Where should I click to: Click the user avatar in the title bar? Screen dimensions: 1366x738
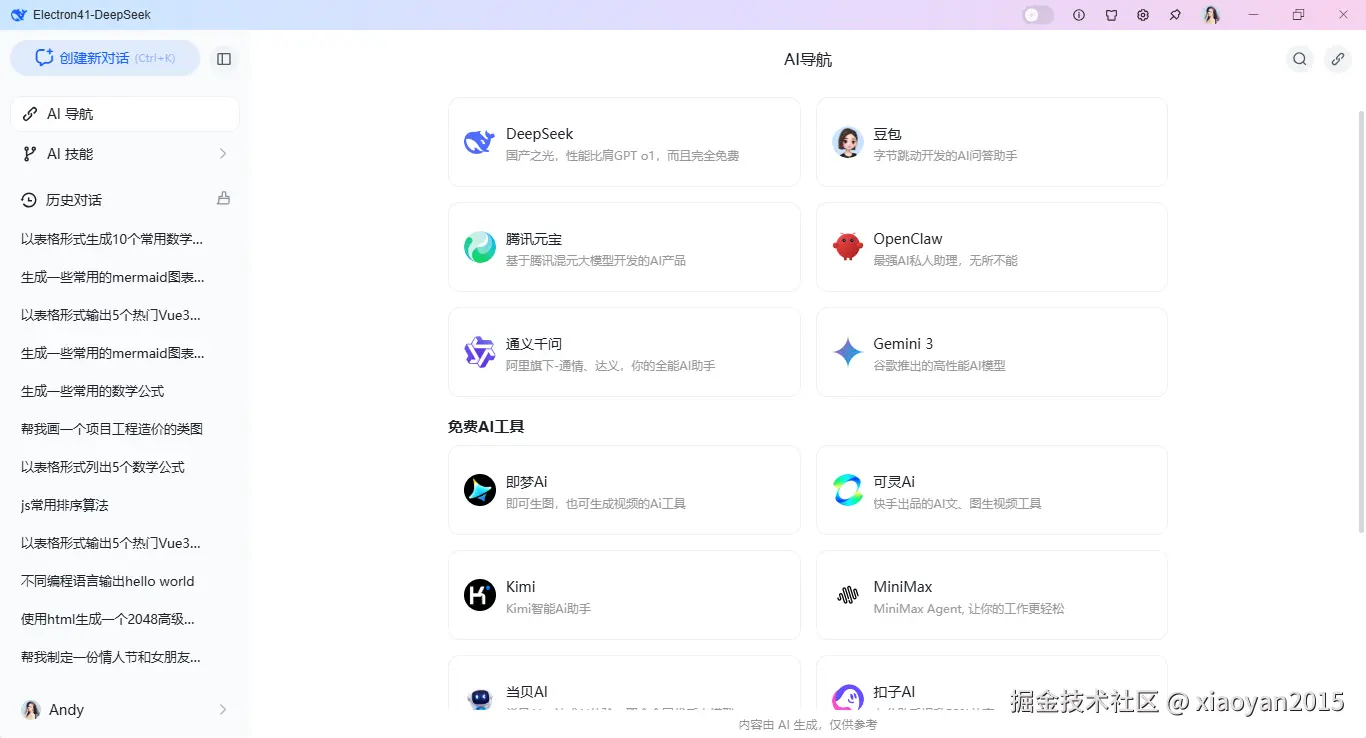tap(1211, 14)
